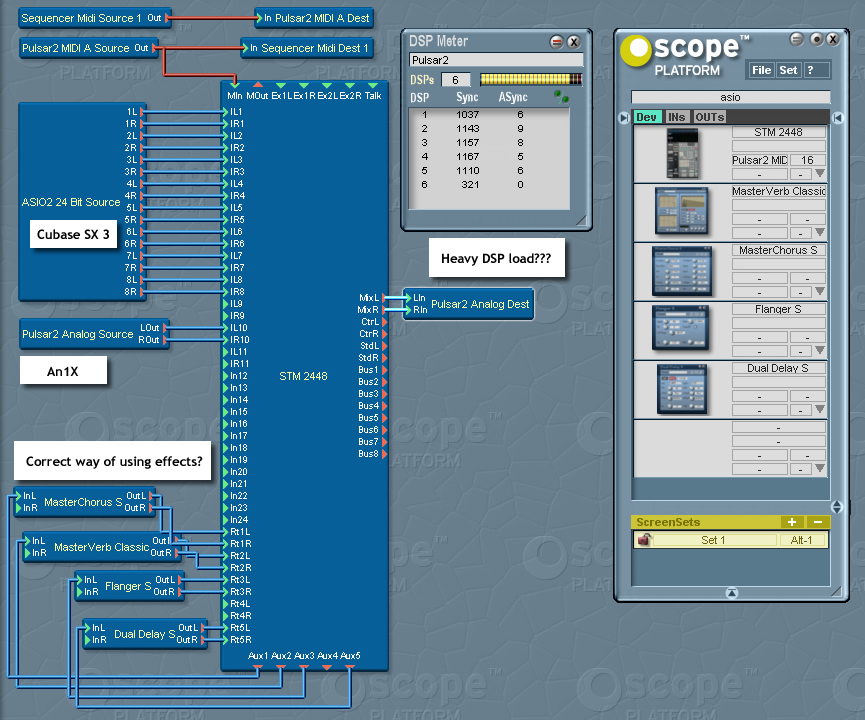Click the An1X text note

coord(63,371)
